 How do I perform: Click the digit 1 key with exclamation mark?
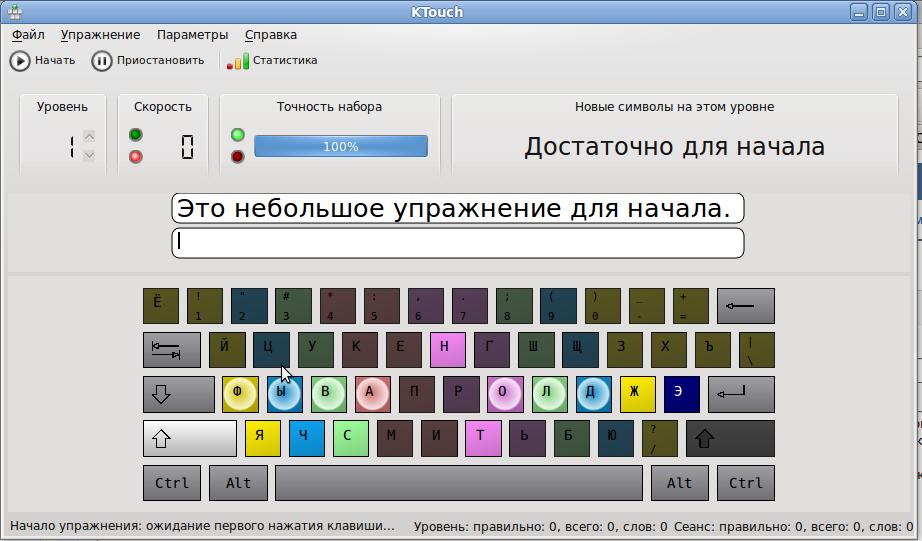tap(205, 306)
